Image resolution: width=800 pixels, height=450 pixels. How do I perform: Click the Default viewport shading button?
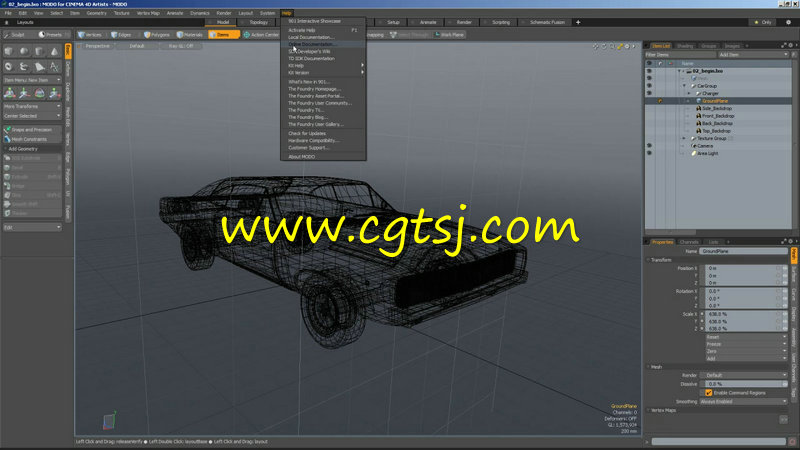(x=137, y=46)
